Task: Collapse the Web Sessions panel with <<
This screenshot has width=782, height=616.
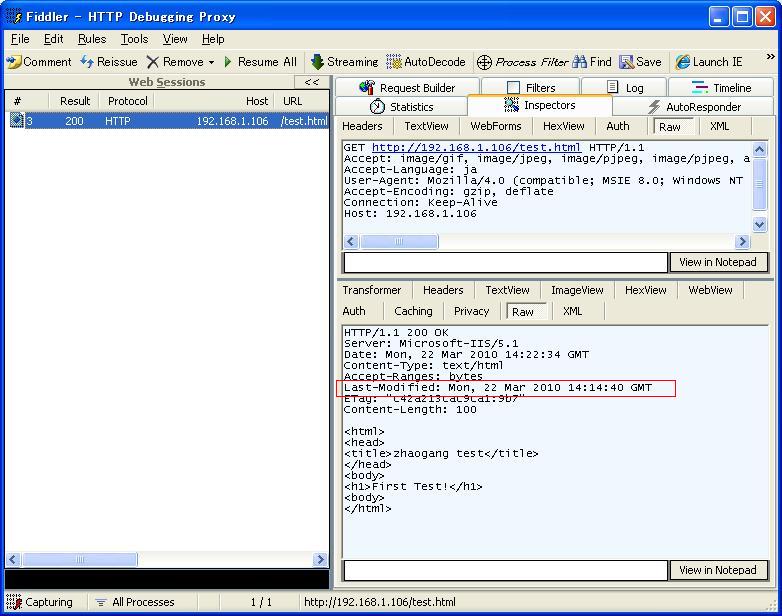Action: (x=312, y=82)
